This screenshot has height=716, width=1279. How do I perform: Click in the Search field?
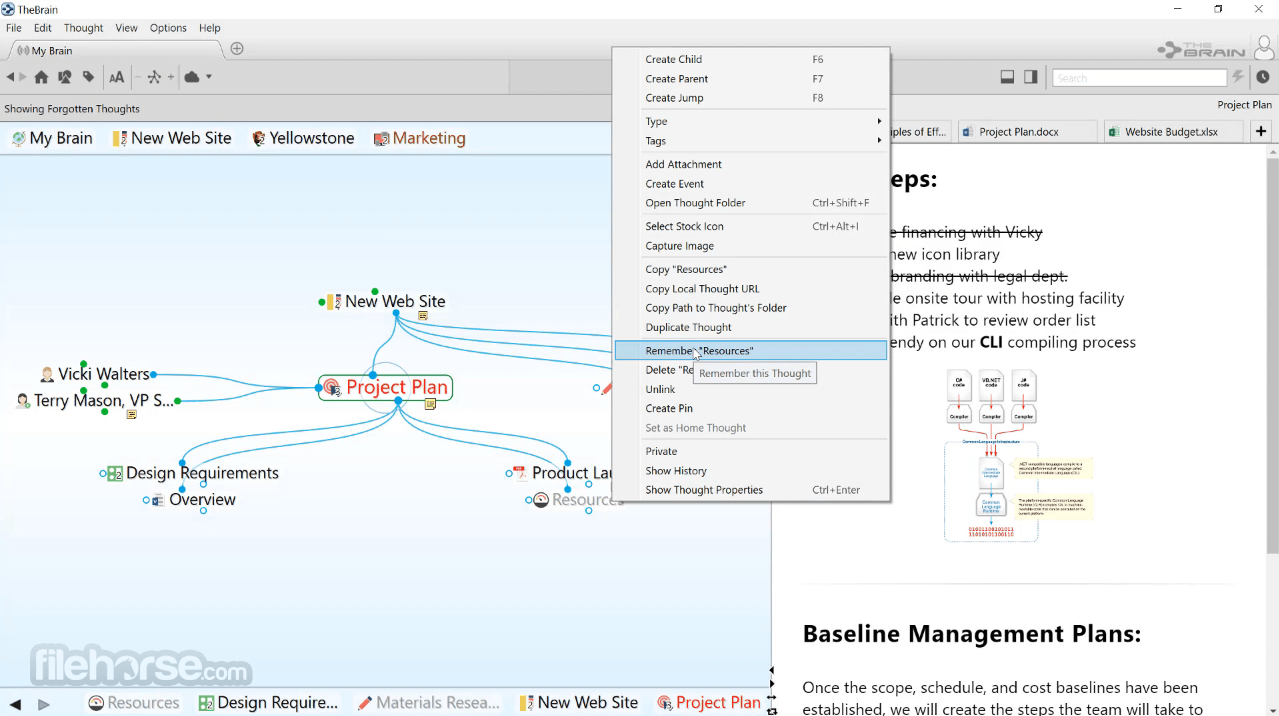tap(1139, 77)
